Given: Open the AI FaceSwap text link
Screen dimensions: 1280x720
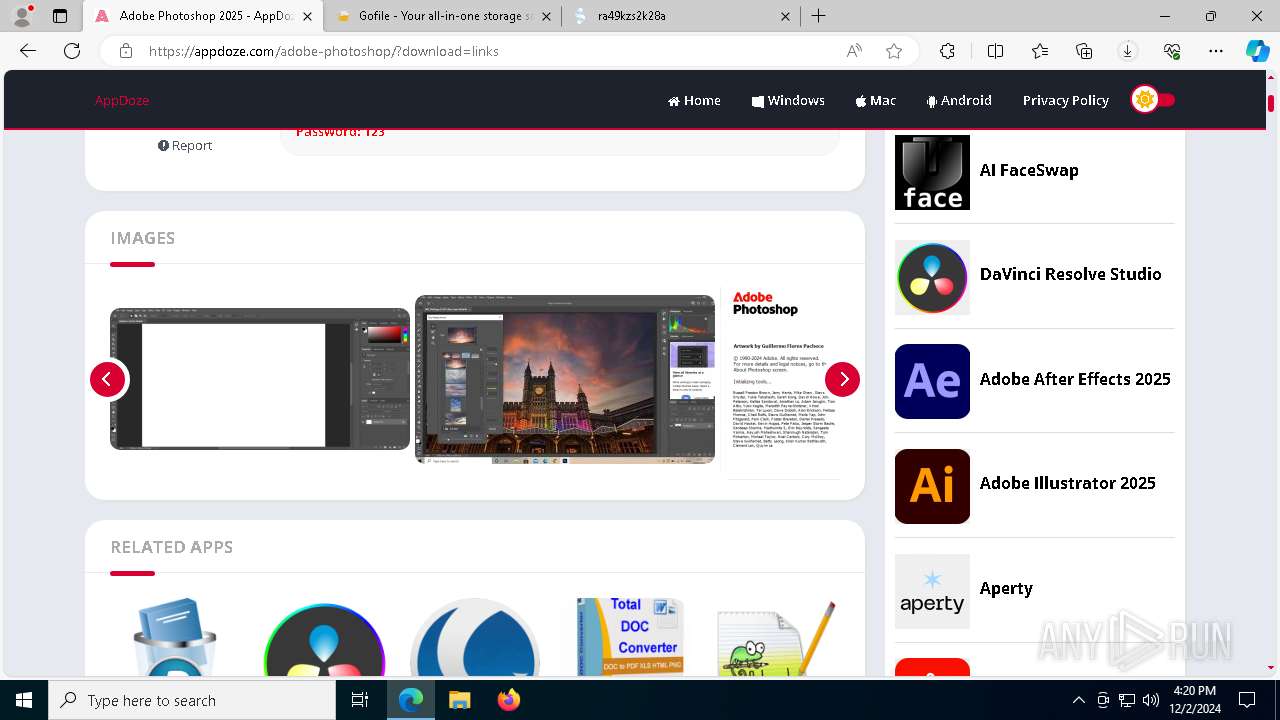Looking at the screenshot, I should click(x=1029, y=170).
